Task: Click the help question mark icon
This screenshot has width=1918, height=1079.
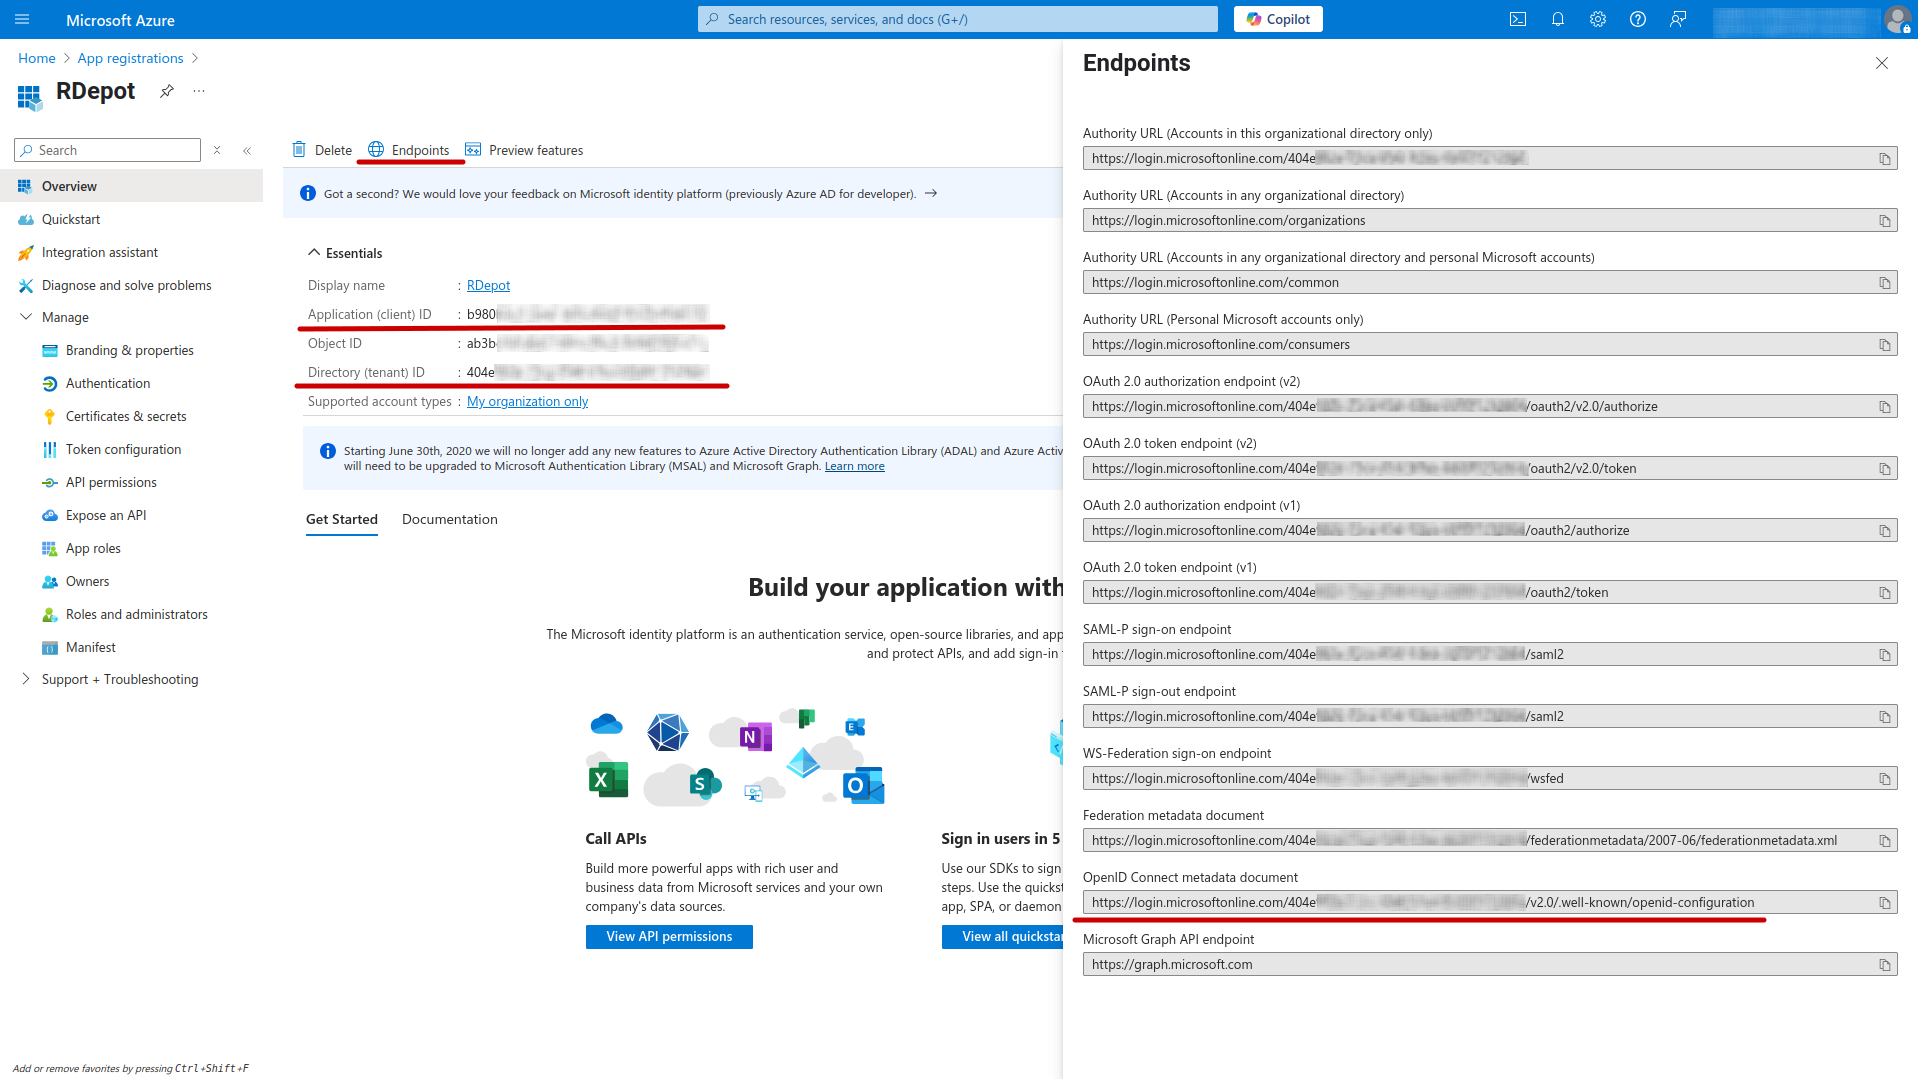Action: [1637, 19]
